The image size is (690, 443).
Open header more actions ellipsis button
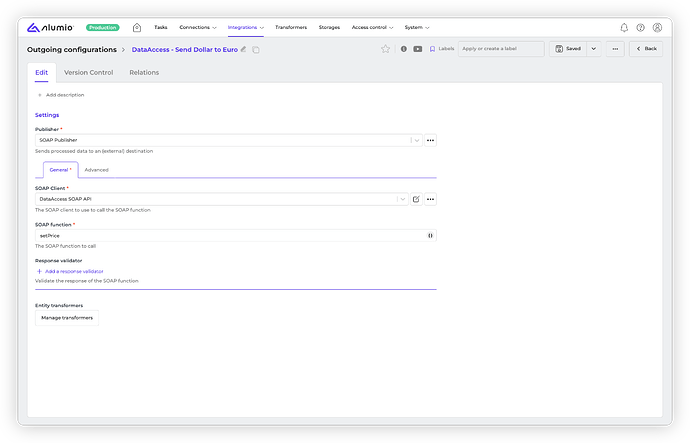[615, 49]
